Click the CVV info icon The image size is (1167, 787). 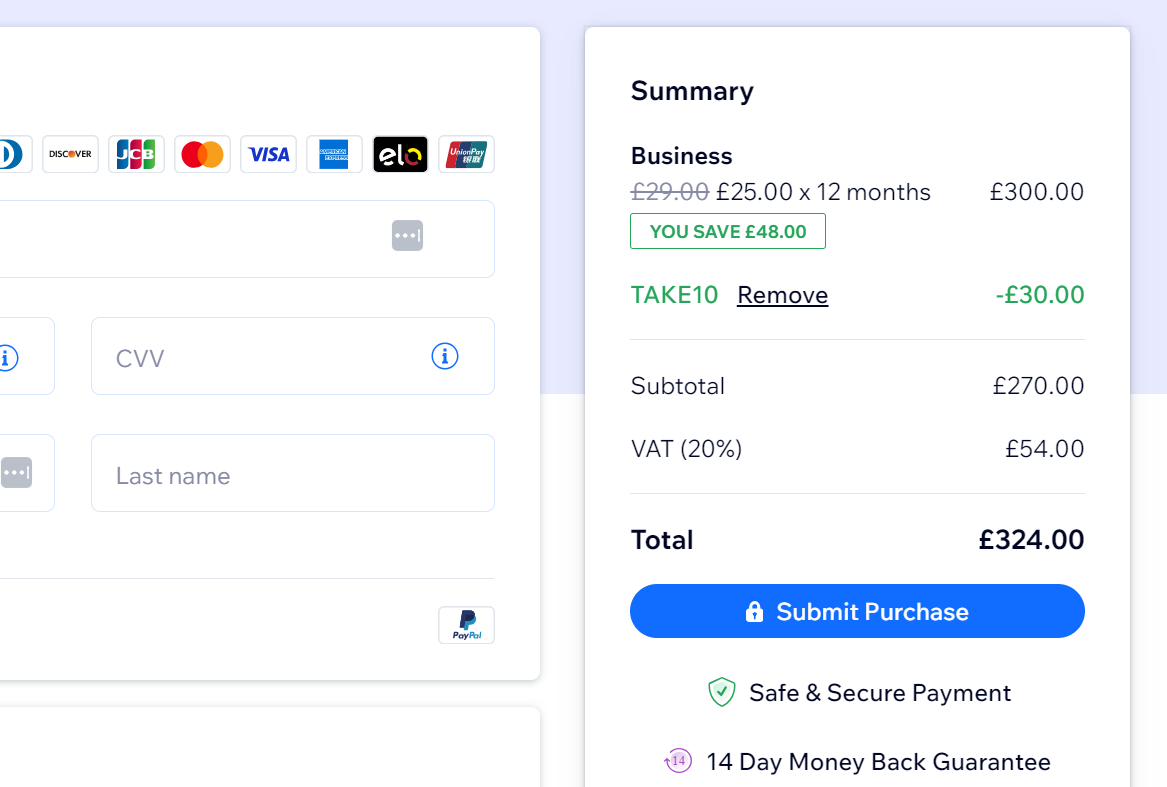[445, 356]
